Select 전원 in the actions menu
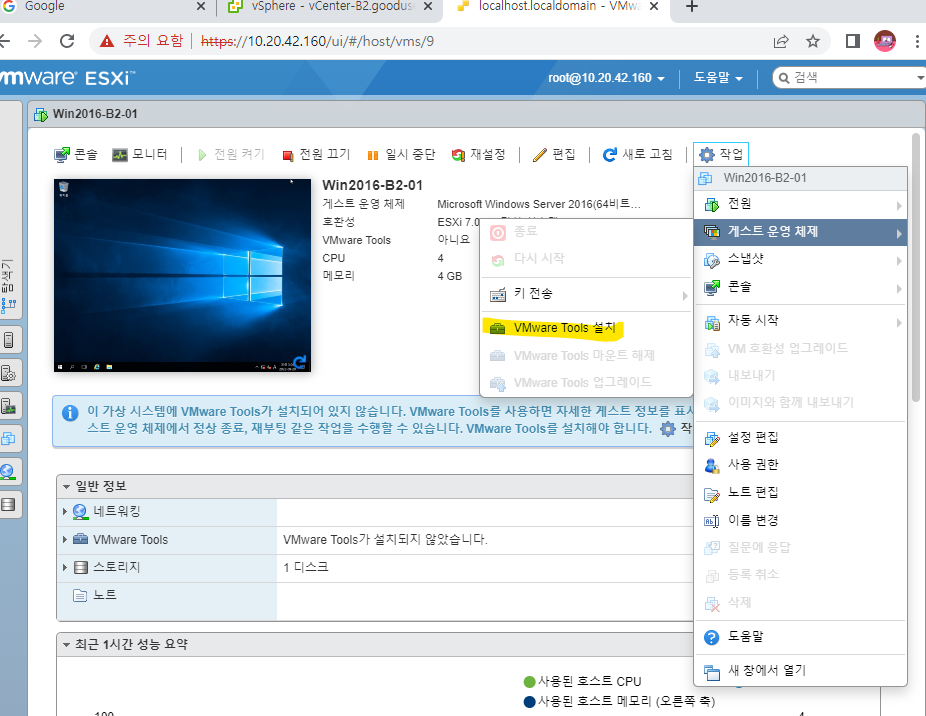 [800, 204]
